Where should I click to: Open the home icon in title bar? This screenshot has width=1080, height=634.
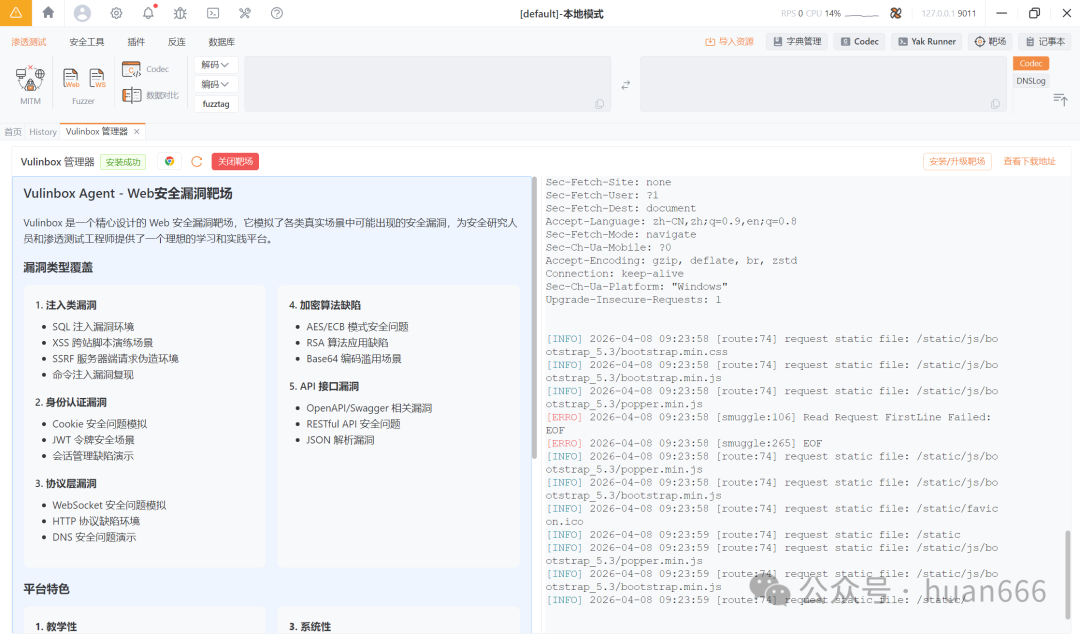pyautogui.click(x=48, y=12)
